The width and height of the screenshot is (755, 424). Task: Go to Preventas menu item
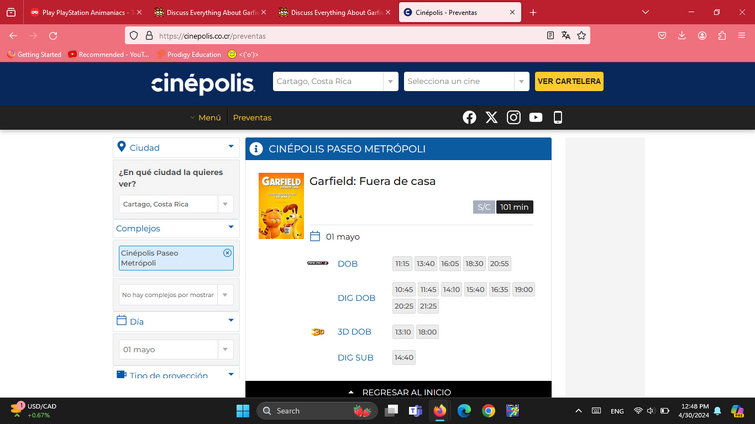point(252,117)
